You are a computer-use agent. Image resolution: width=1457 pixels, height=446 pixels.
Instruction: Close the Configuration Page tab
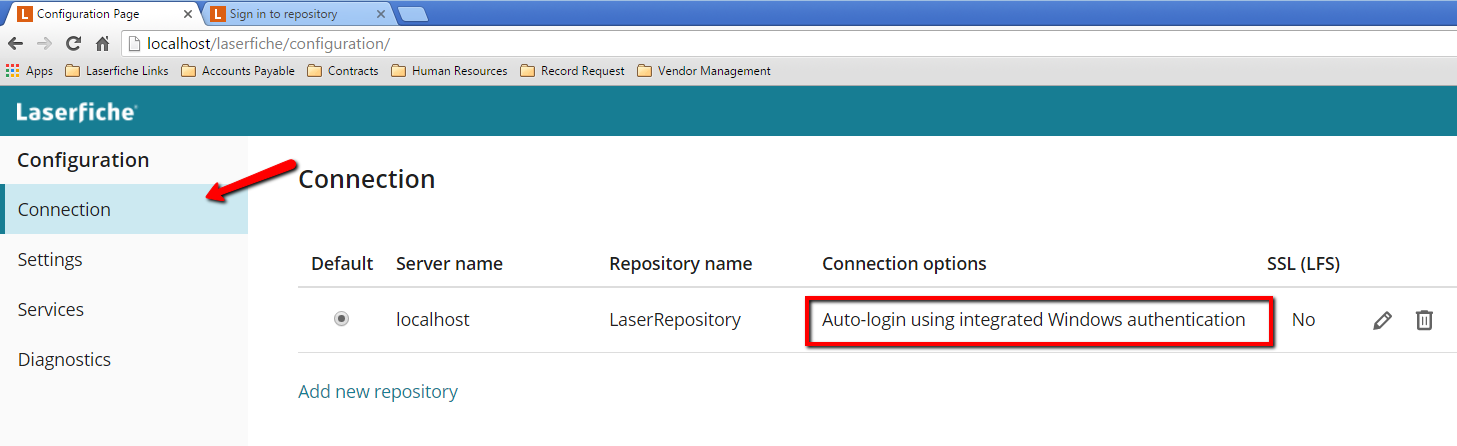pos(188,14)
